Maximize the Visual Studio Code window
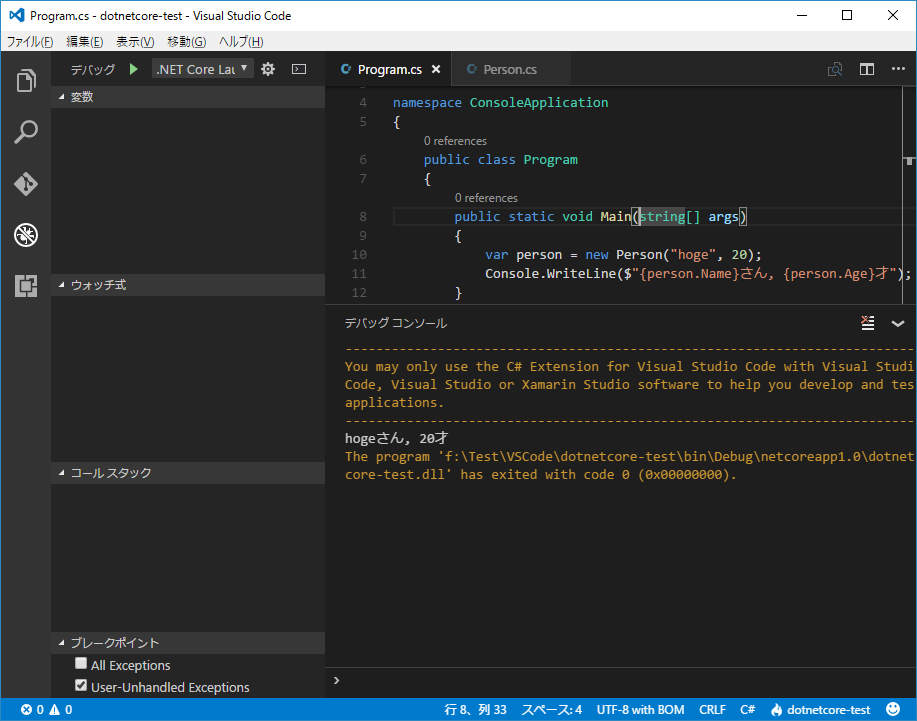Viewport: 917px width, 721px height. 847,15
